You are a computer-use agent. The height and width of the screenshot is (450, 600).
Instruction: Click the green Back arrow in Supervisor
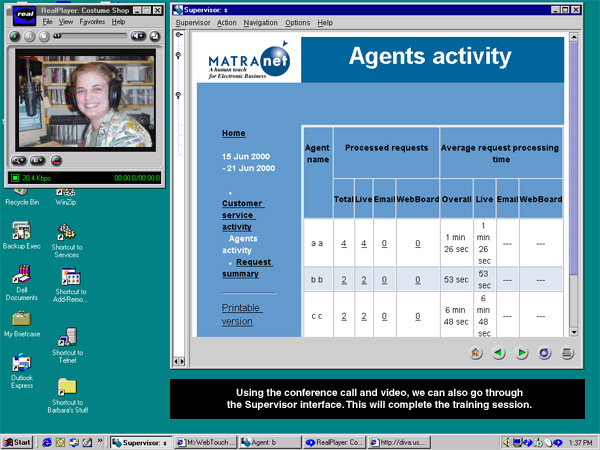pyautogui.click(x=498, y=353)
